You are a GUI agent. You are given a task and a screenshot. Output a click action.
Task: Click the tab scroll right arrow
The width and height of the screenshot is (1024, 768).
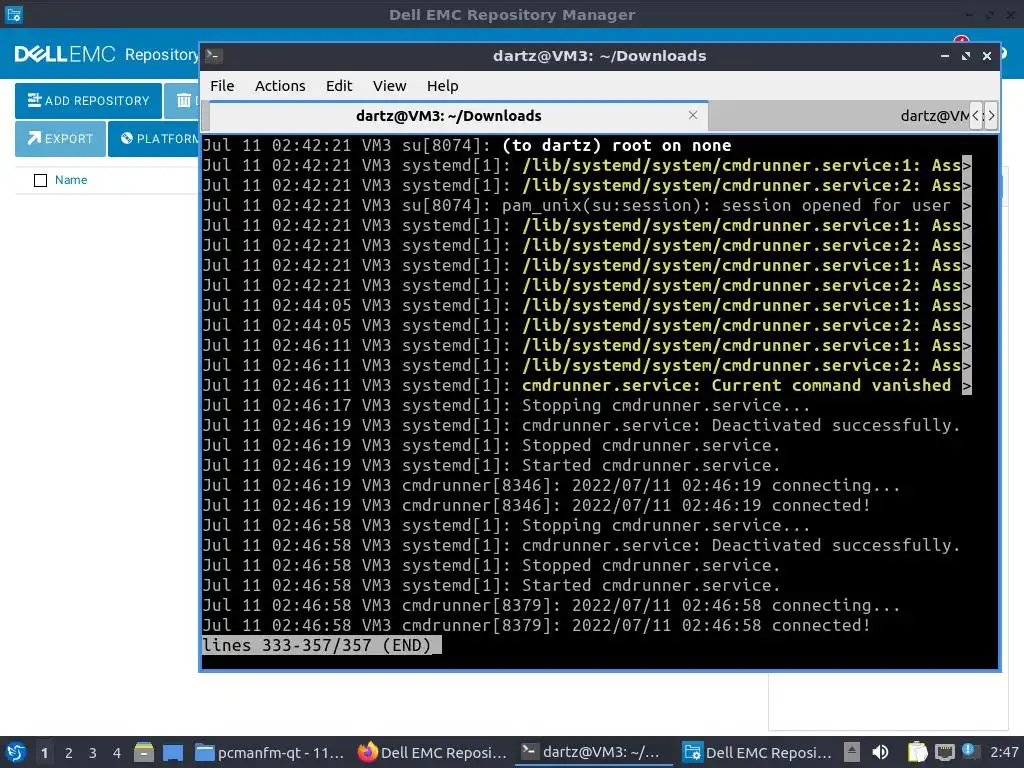tap(991, 116)
